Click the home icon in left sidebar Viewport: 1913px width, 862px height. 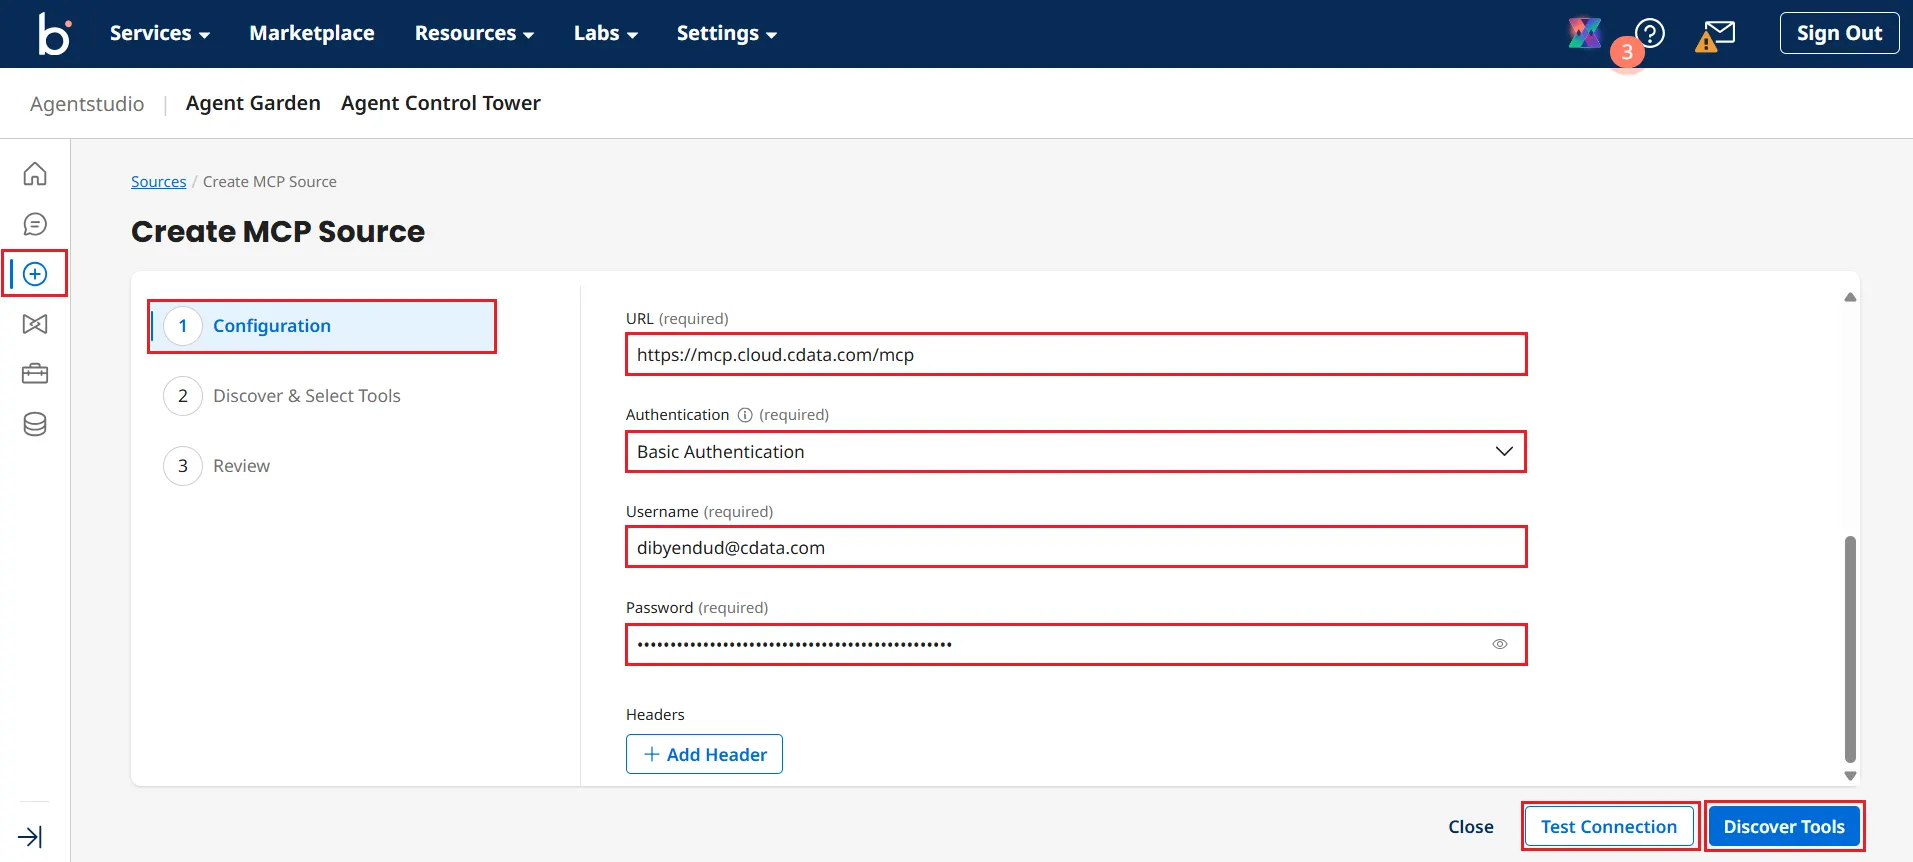[x=35, y=174]
